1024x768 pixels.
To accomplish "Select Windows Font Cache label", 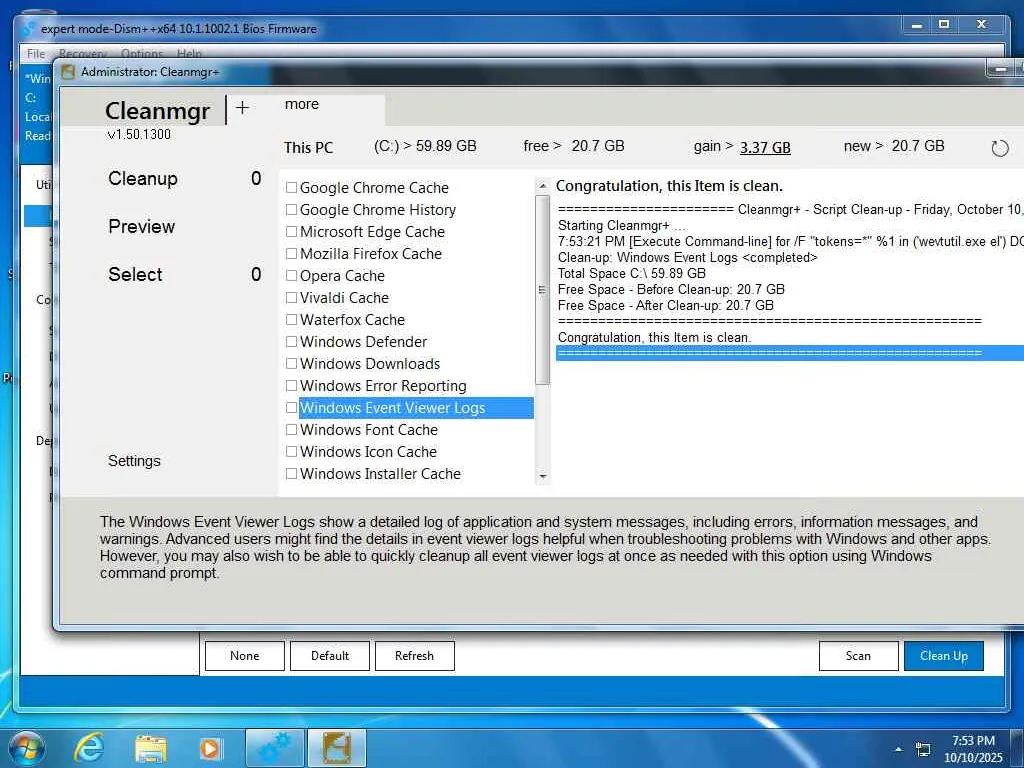I will (x=368, y=430).
